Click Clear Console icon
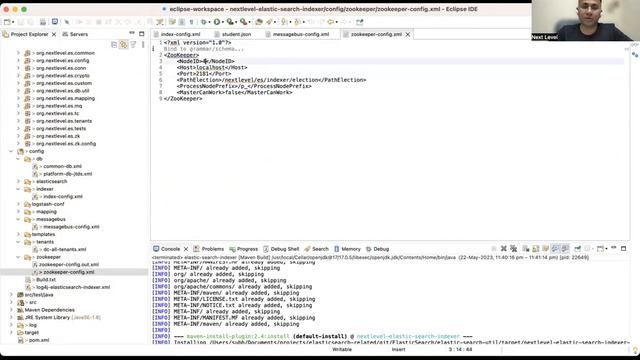 (526, 249)
